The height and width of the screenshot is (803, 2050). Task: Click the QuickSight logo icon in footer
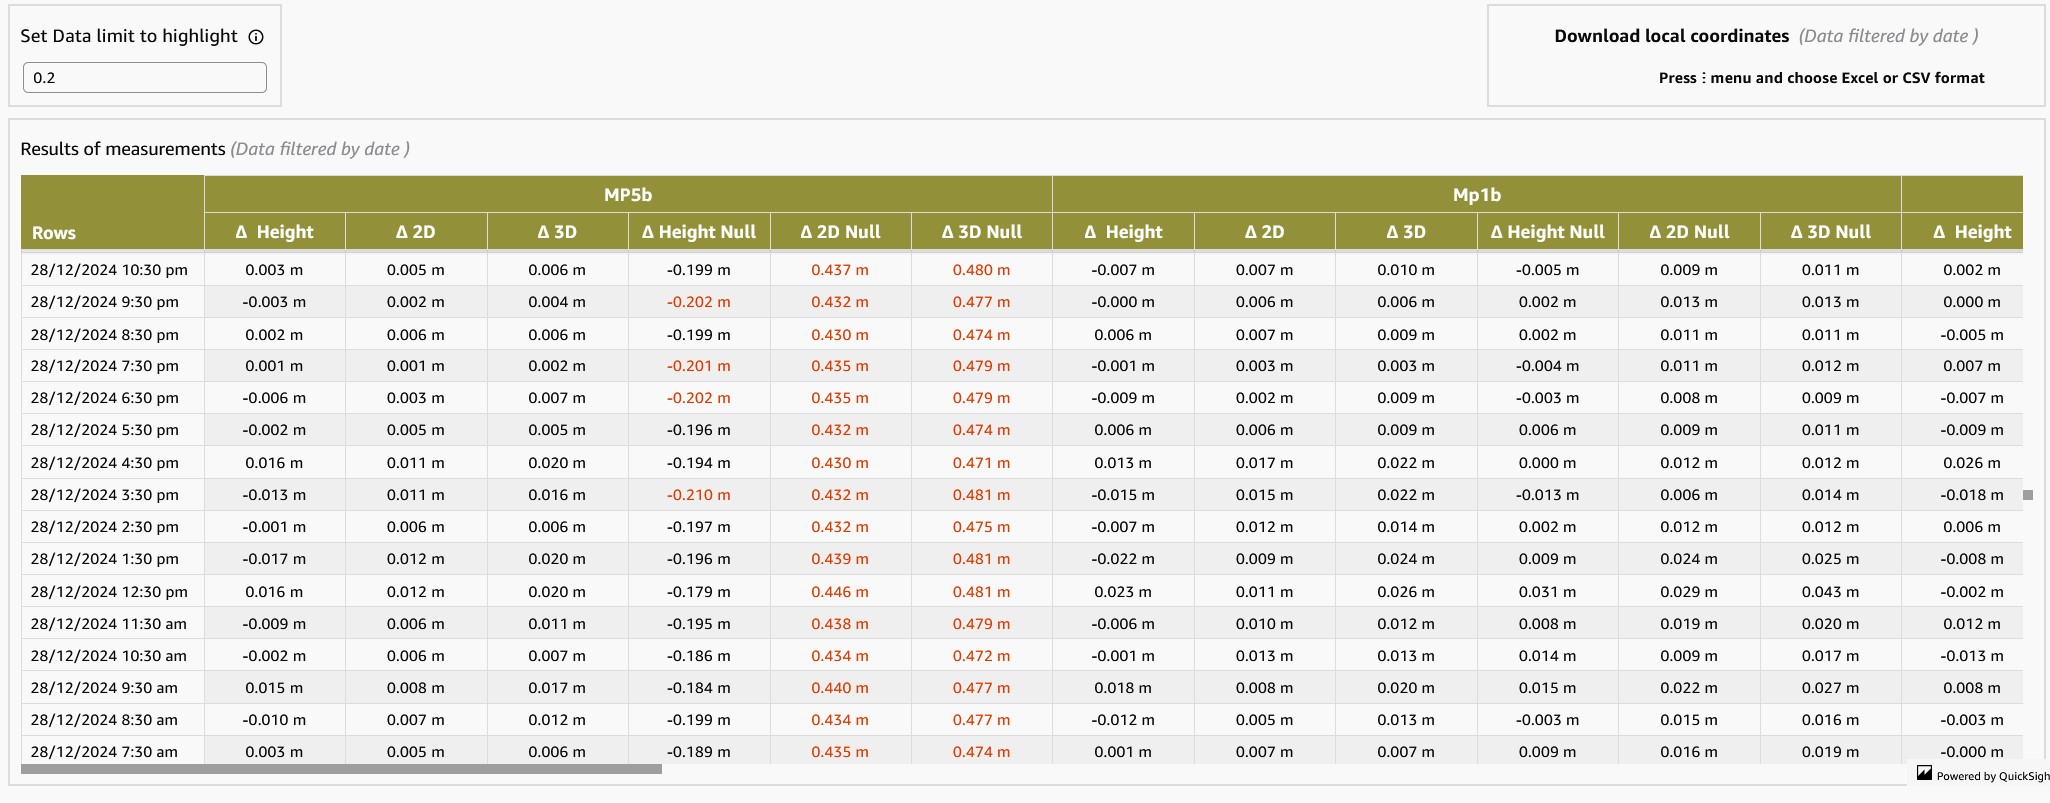(1924, 773)
